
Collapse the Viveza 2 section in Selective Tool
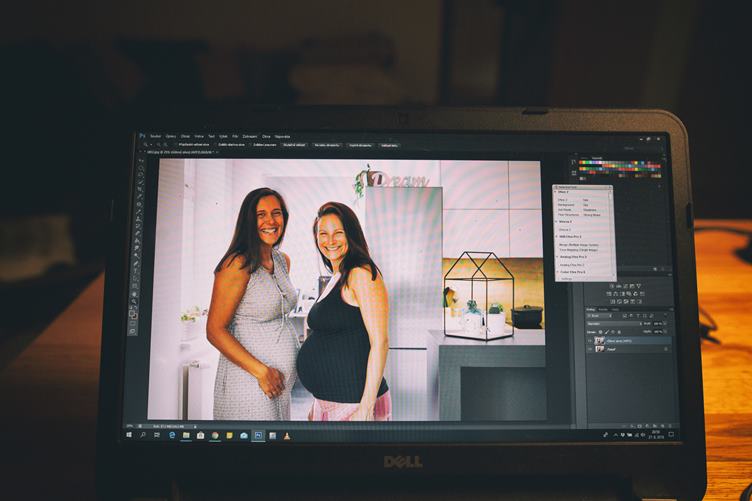pyautogui.click(x=556, y=222)
